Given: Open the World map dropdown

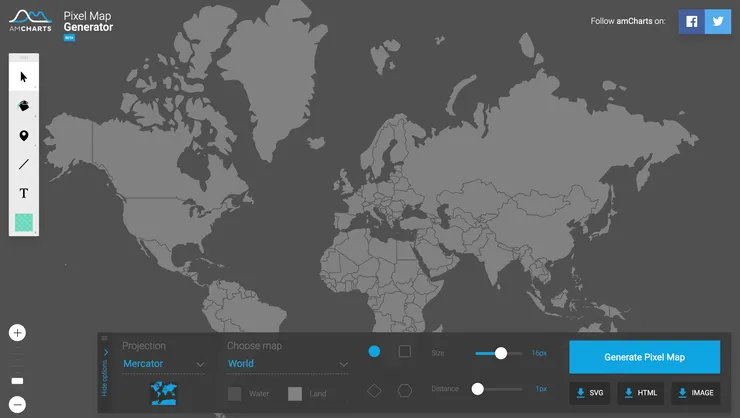Looking at the screenshot, I should pos(287,364).
